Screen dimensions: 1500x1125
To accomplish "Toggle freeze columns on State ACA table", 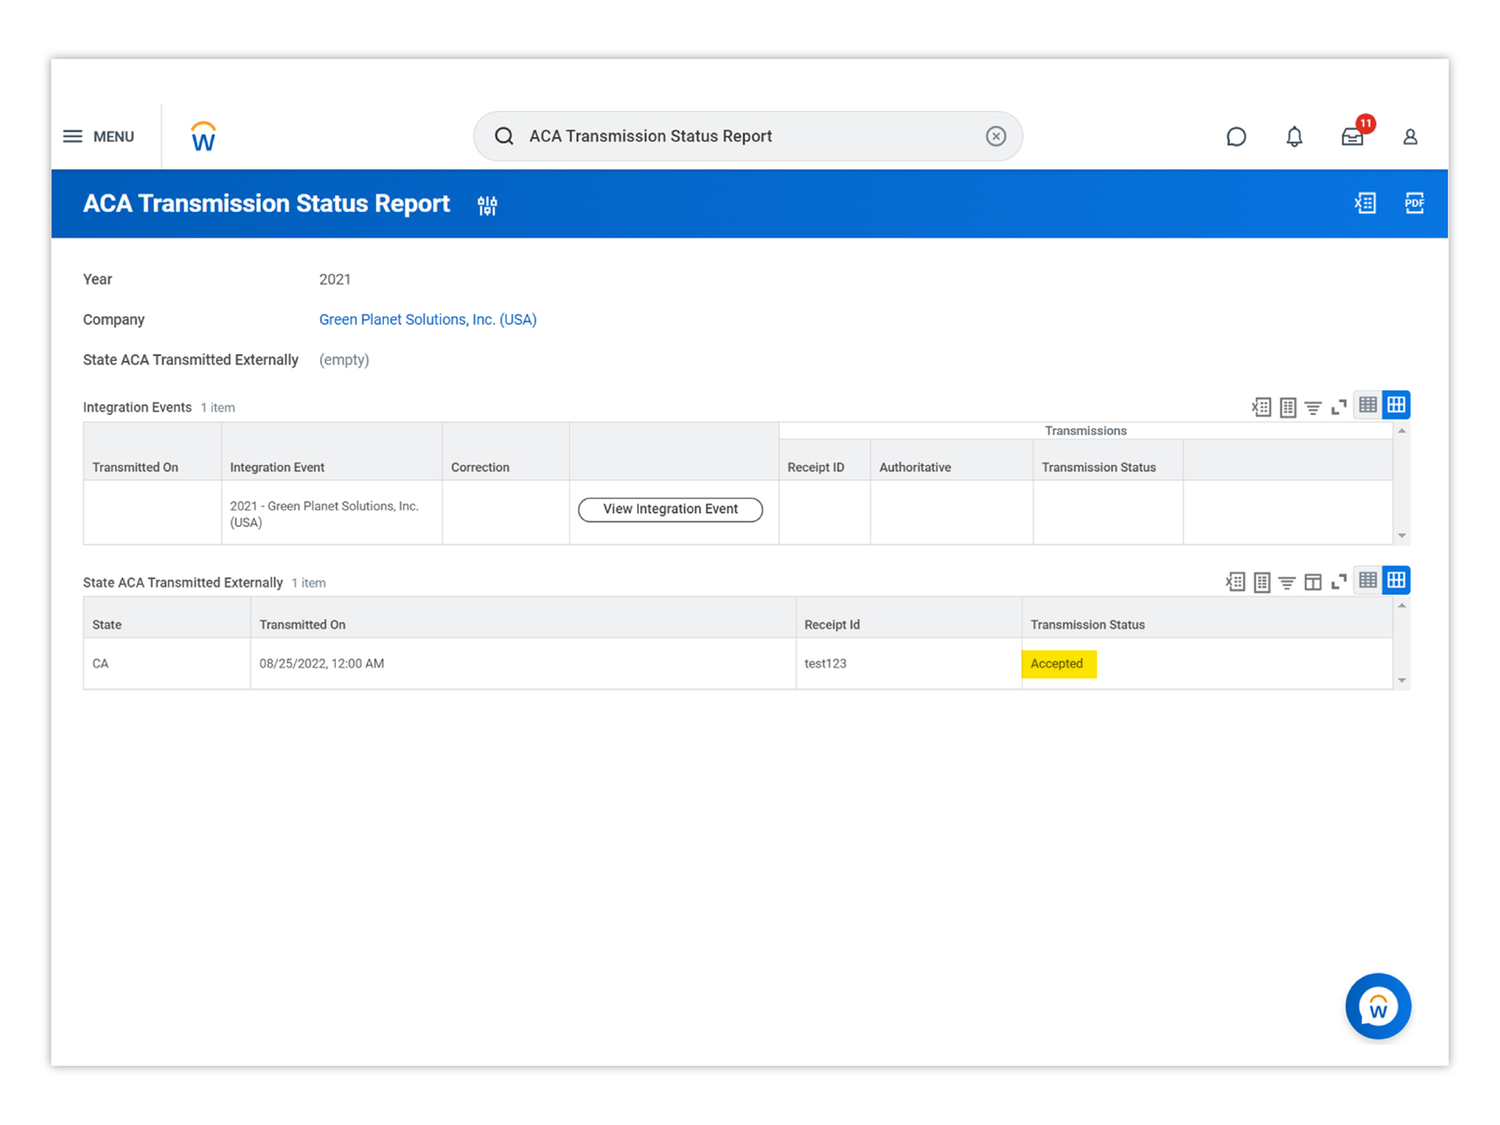I will [1313, 581].
